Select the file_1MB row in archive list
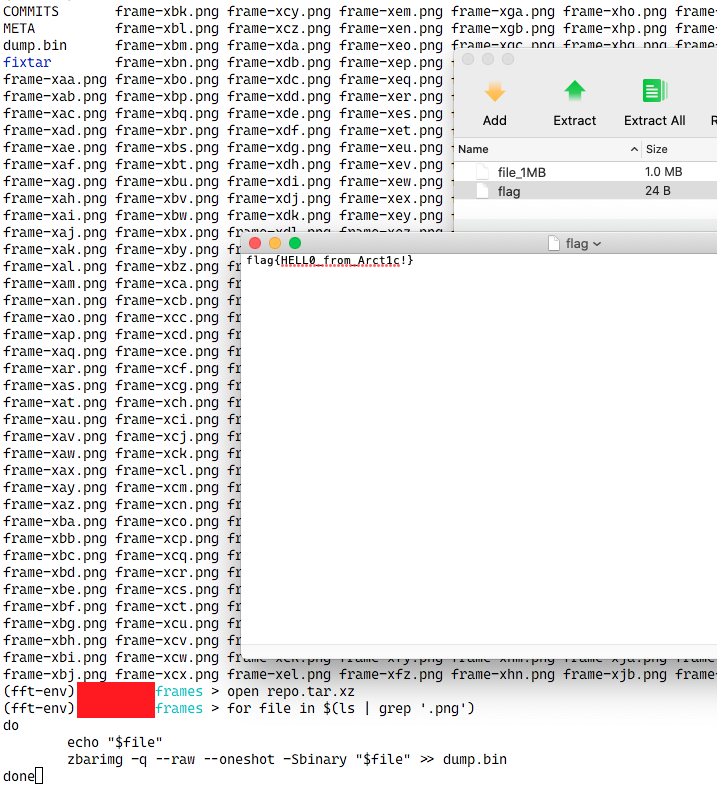This screenshot has width=717, height=790. 585,172
